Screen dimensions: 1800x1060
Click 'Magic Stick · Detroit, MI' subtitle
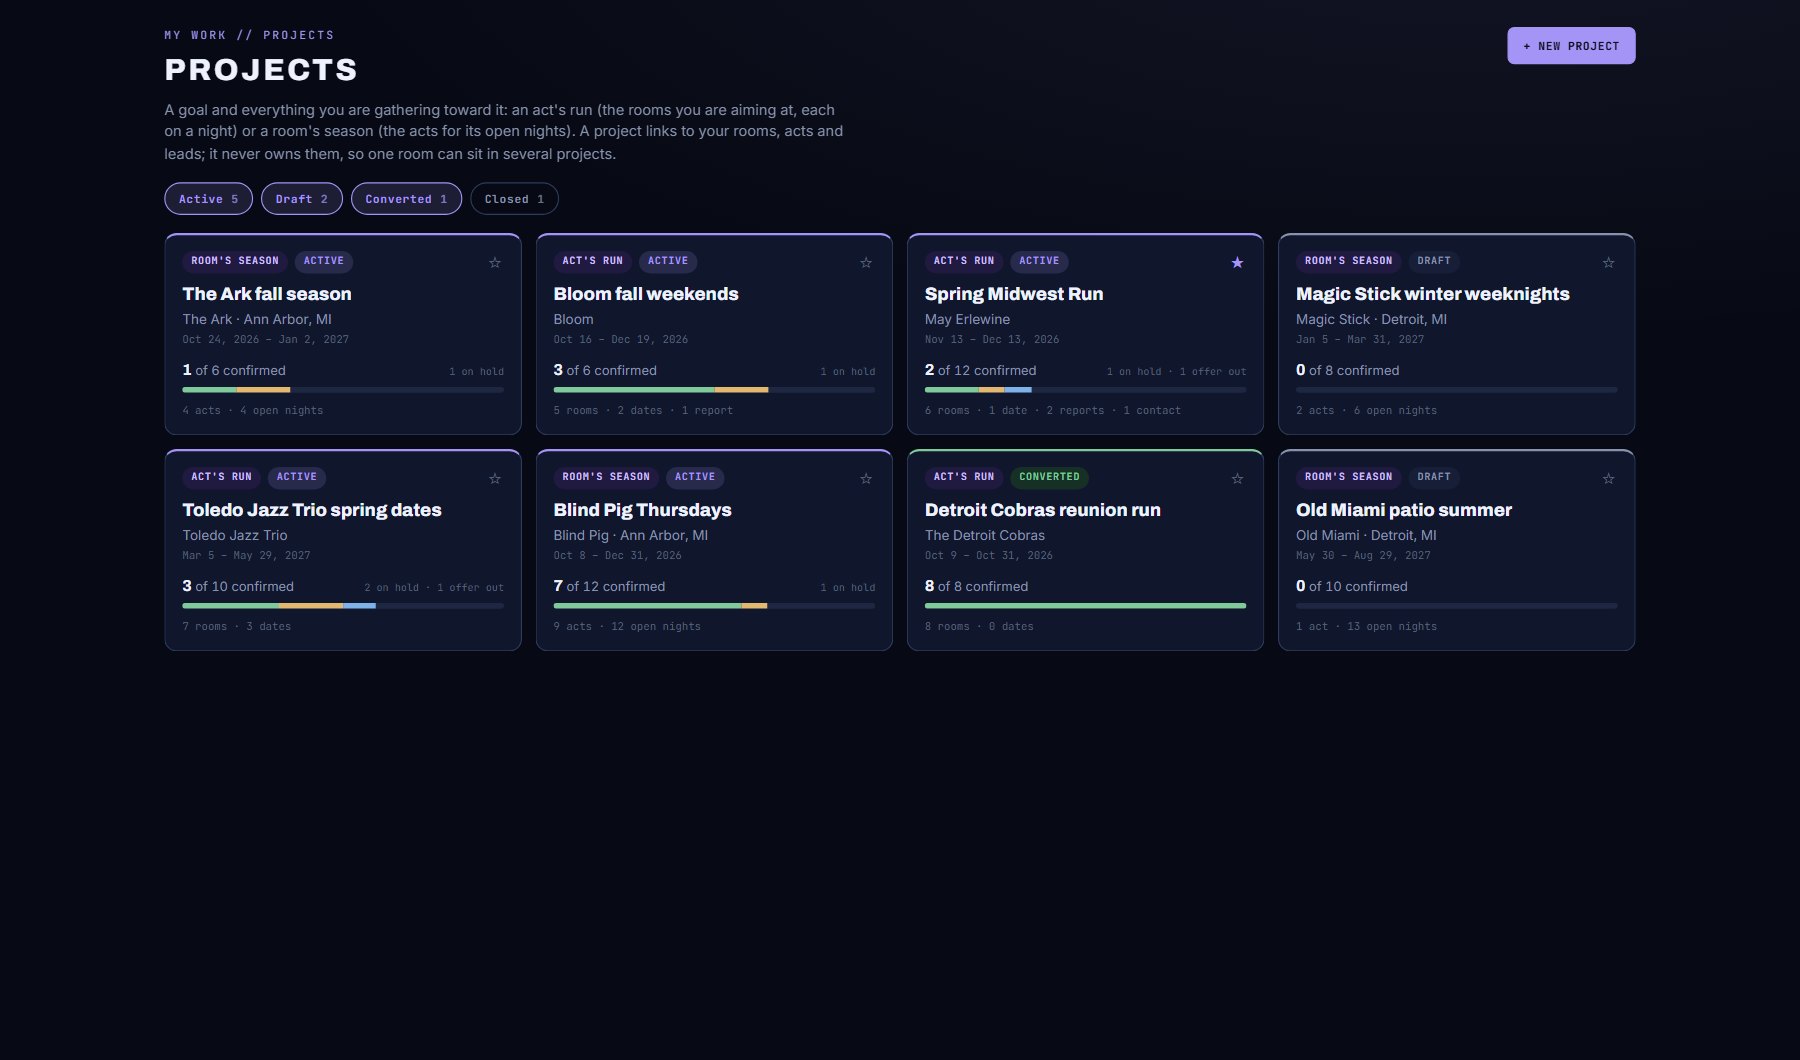click(1371, 319)
